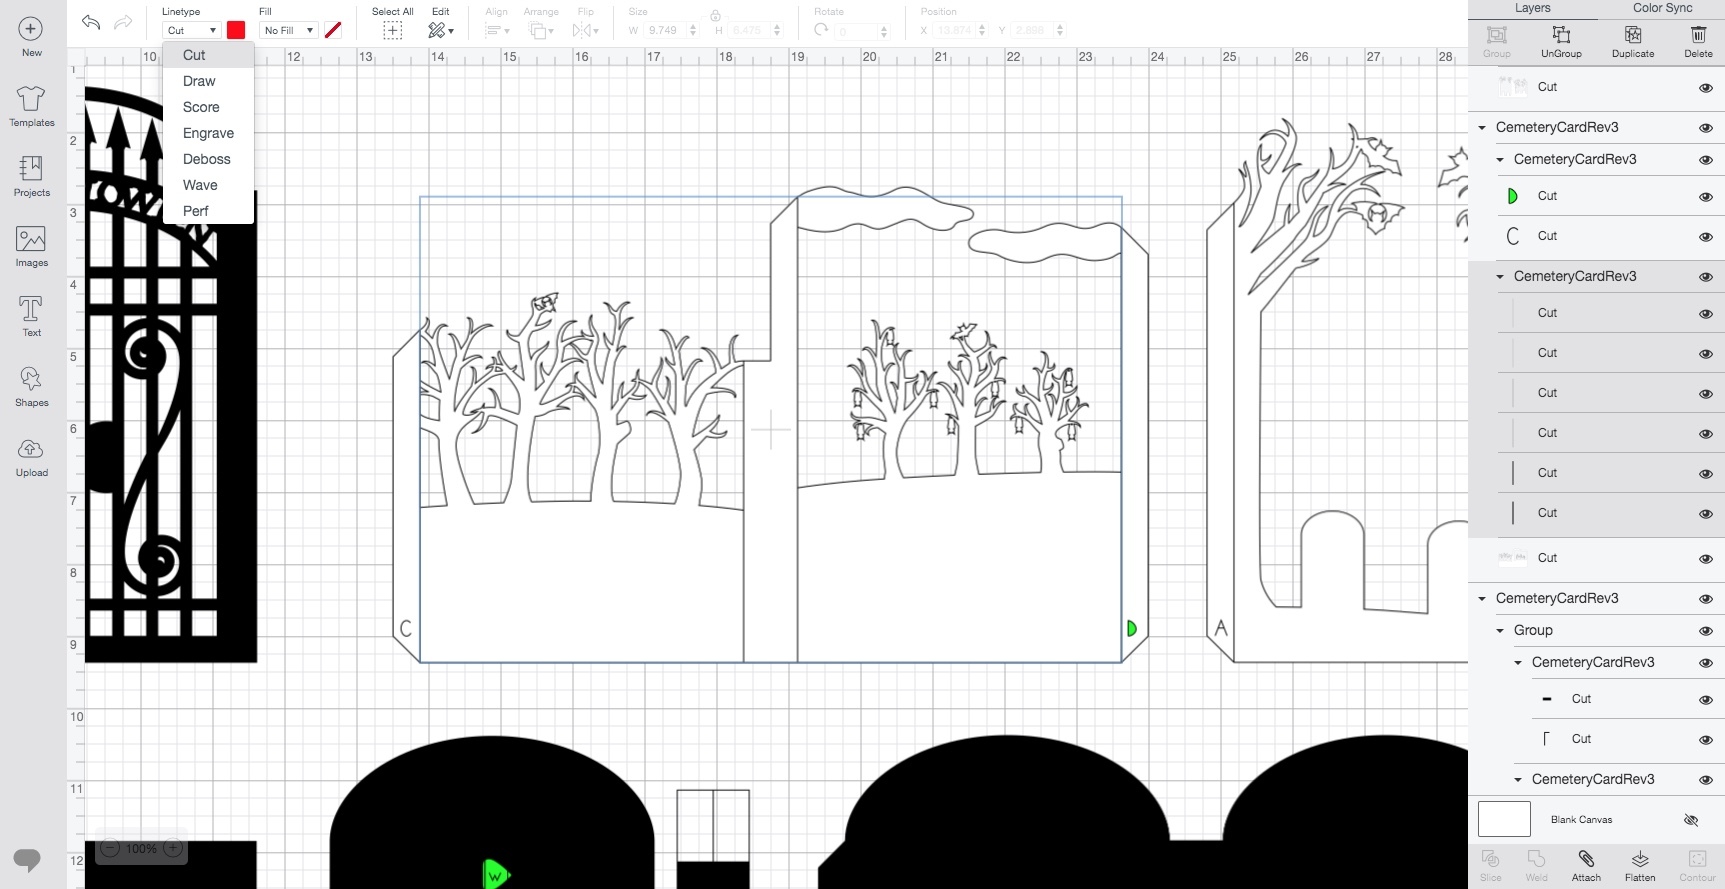
Task: Choose Draw from Linetype menu
Action: pyautogui.click(x=208, y=81)
